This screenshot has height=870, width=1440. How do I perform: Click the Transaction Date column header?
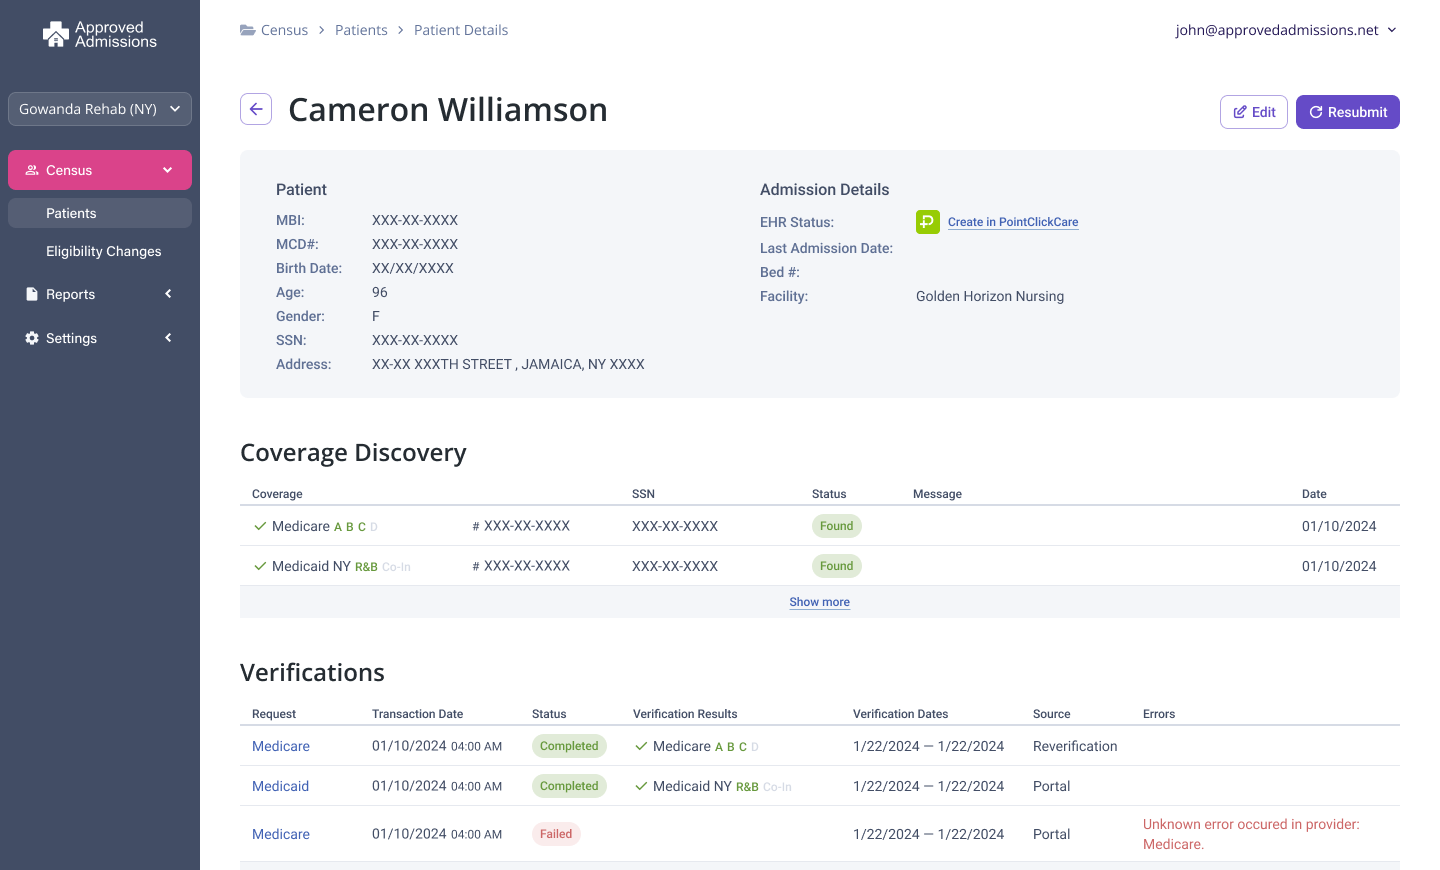417,714
